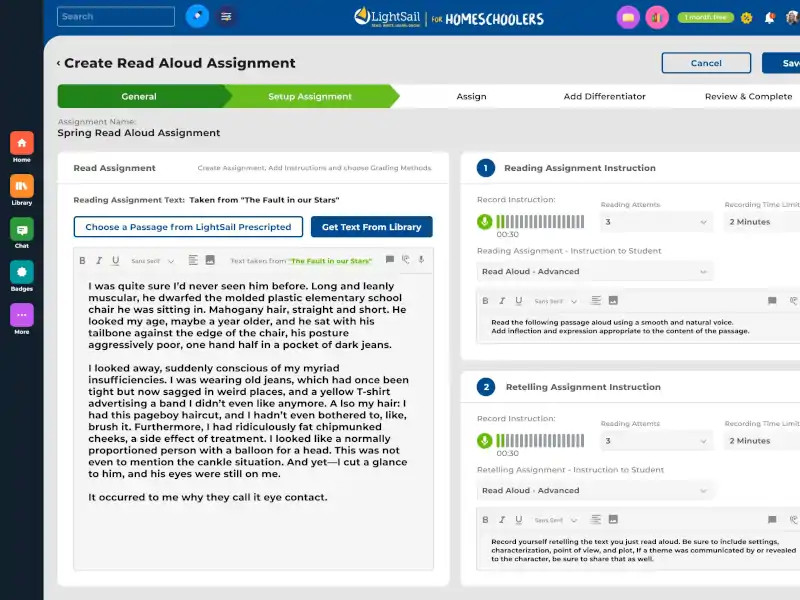Start recording the Reading Assignment instruction
This screenshot has height=600, width=800.
coord(485,222)
